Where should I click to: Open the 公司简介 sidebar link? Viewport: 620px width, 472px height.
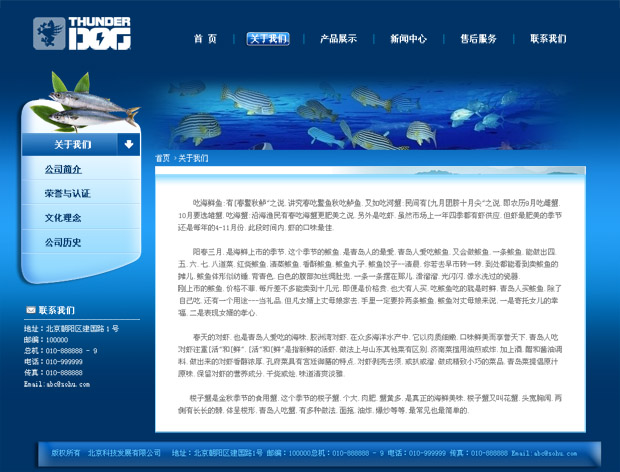pyautogui.click(x=63, y=170)
